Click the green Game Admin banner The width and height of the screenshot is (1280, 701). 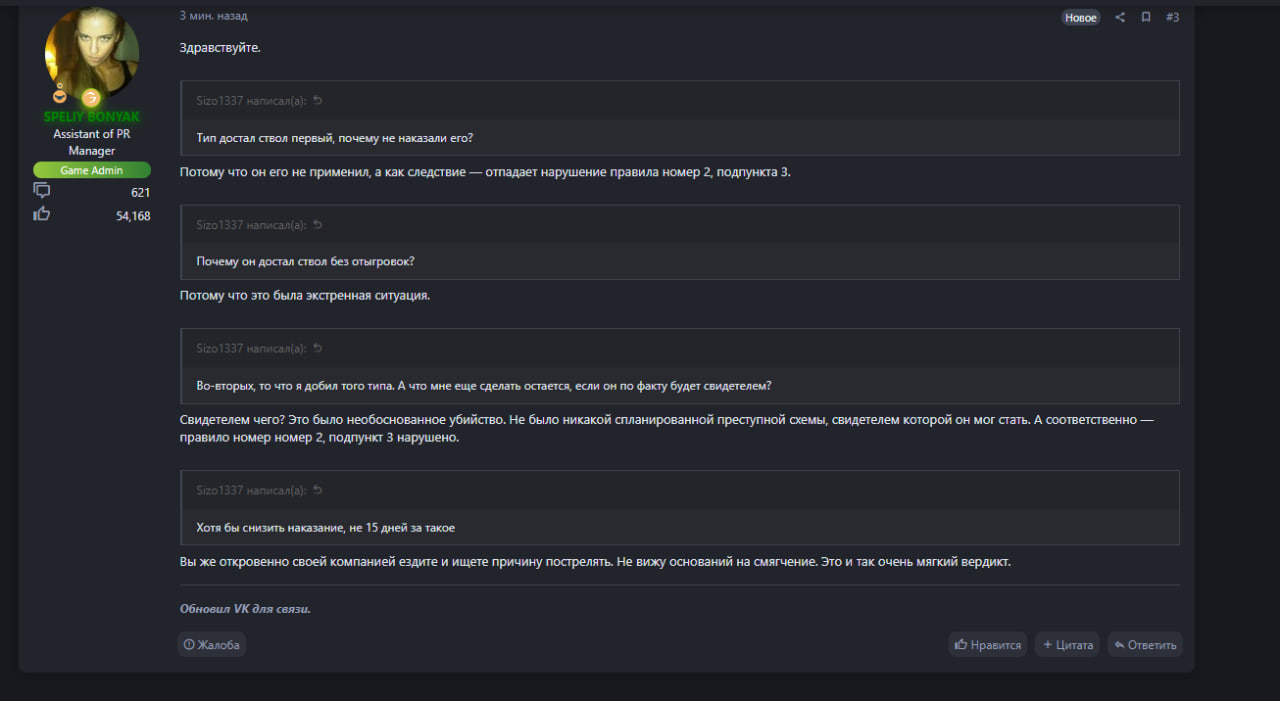tap(92, 170)
